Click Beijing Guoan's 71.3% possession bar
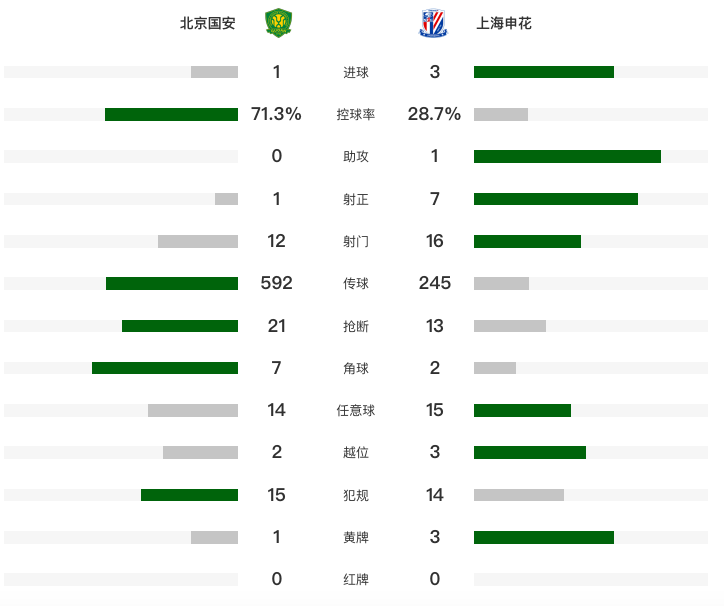The width and height of the screenshot is (724, 606). click(x=171, y=115)
